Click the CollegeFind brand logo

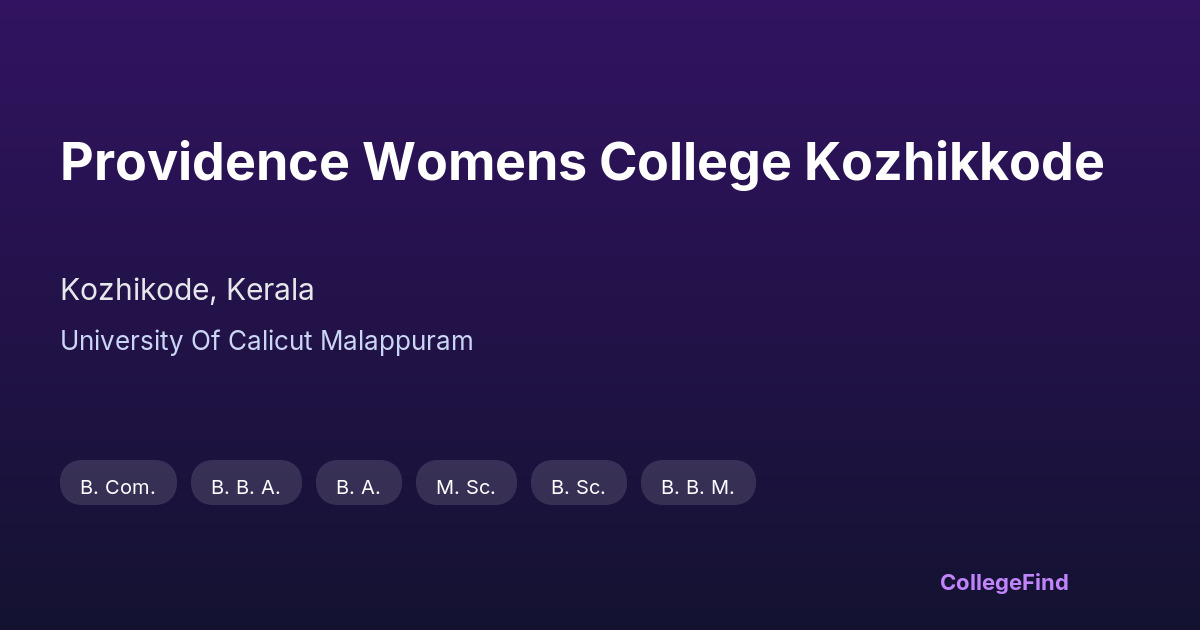coord(1004,582)
